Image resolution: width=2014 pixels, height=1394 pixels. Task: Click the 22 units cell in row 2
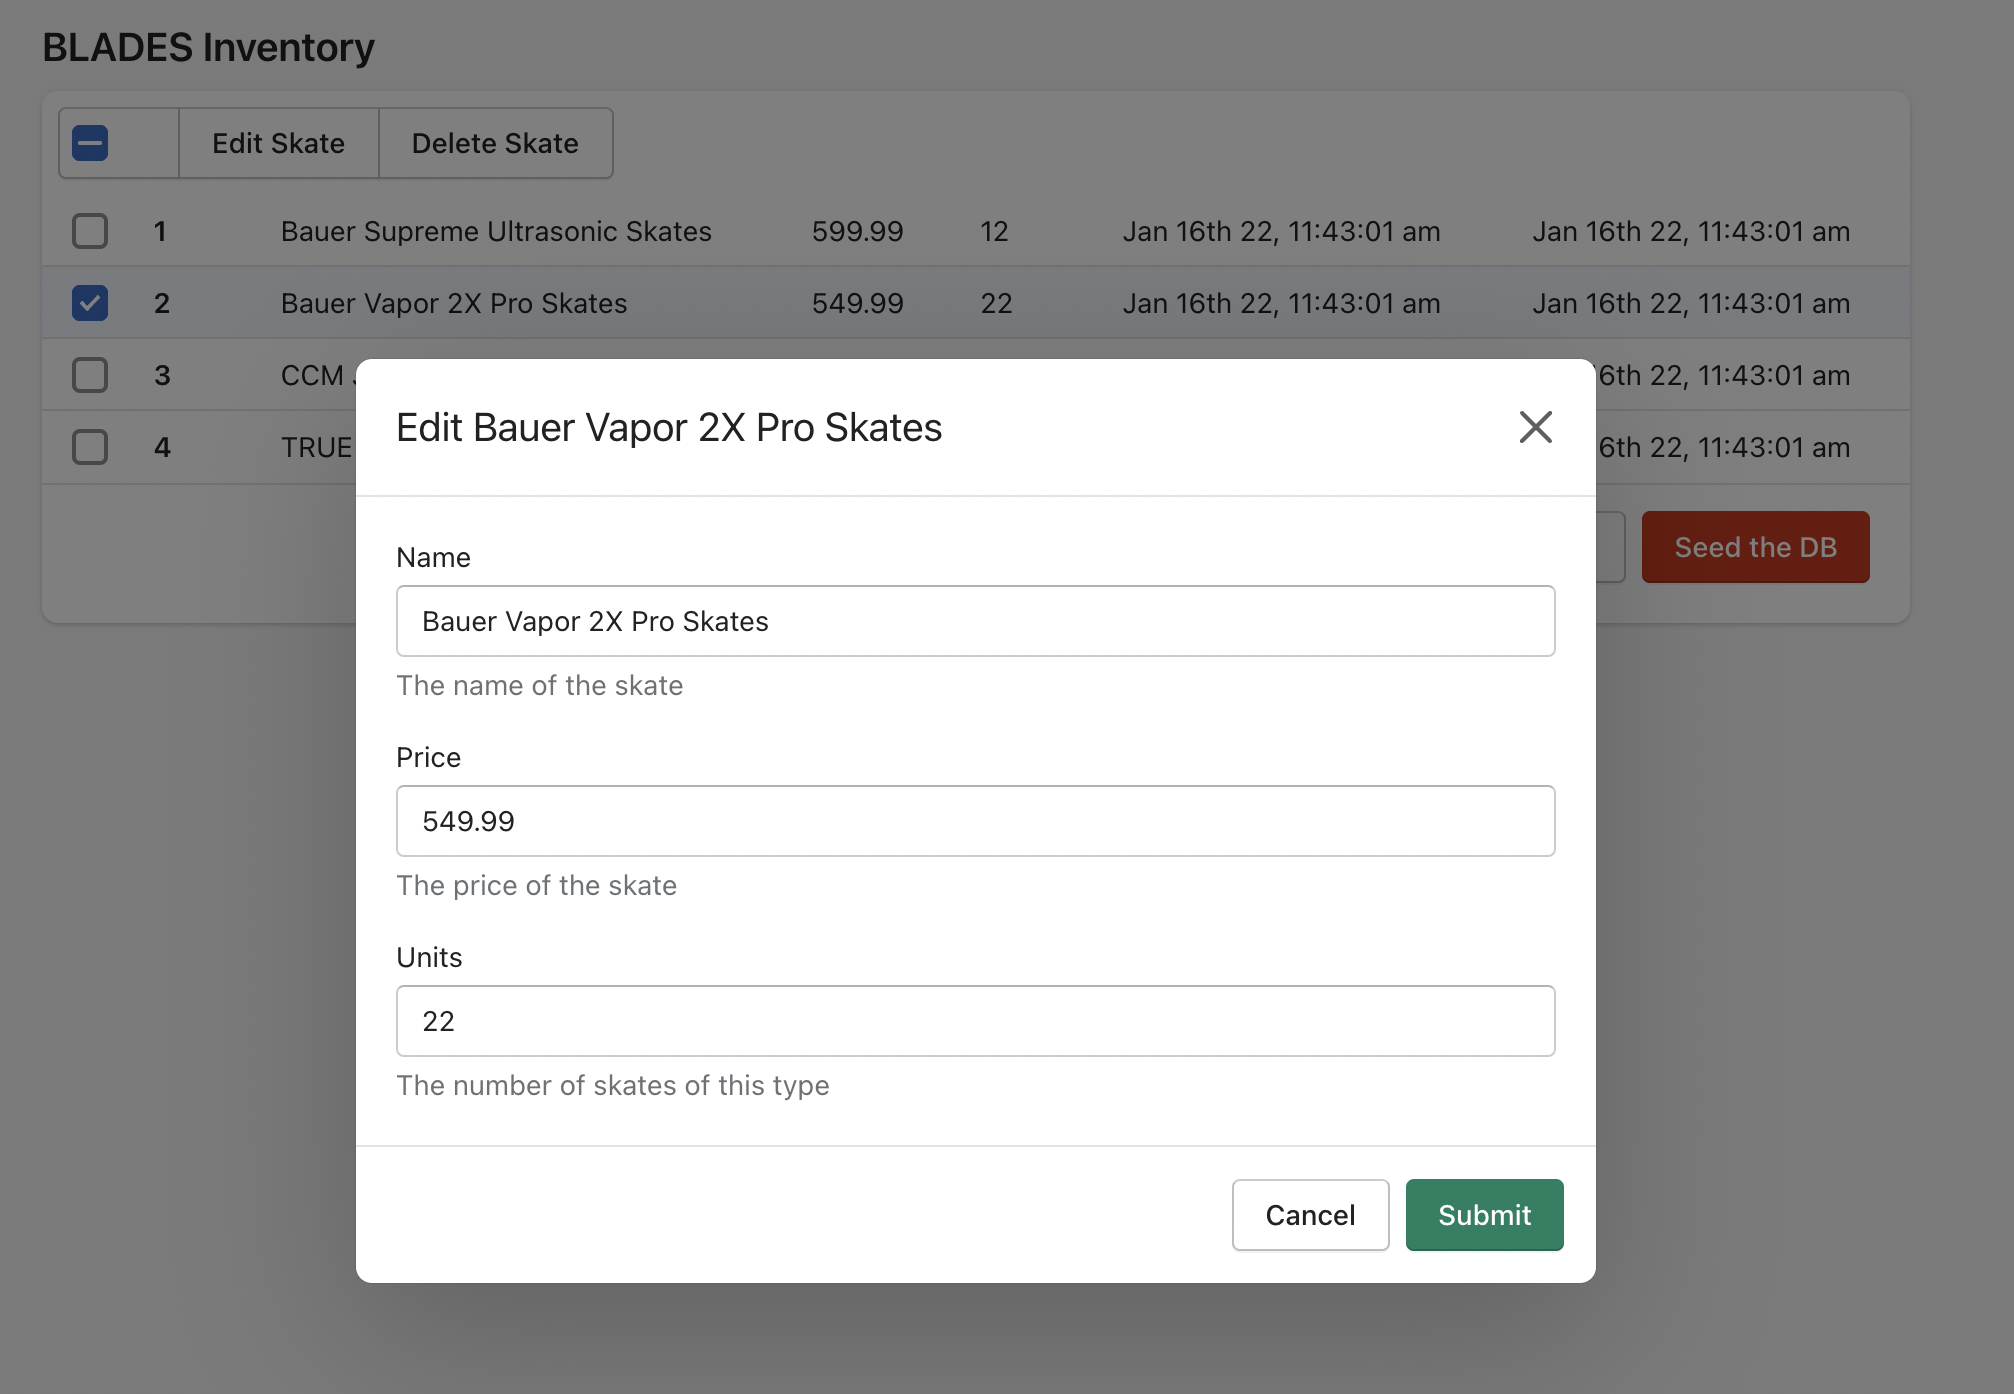coord(996,303)
